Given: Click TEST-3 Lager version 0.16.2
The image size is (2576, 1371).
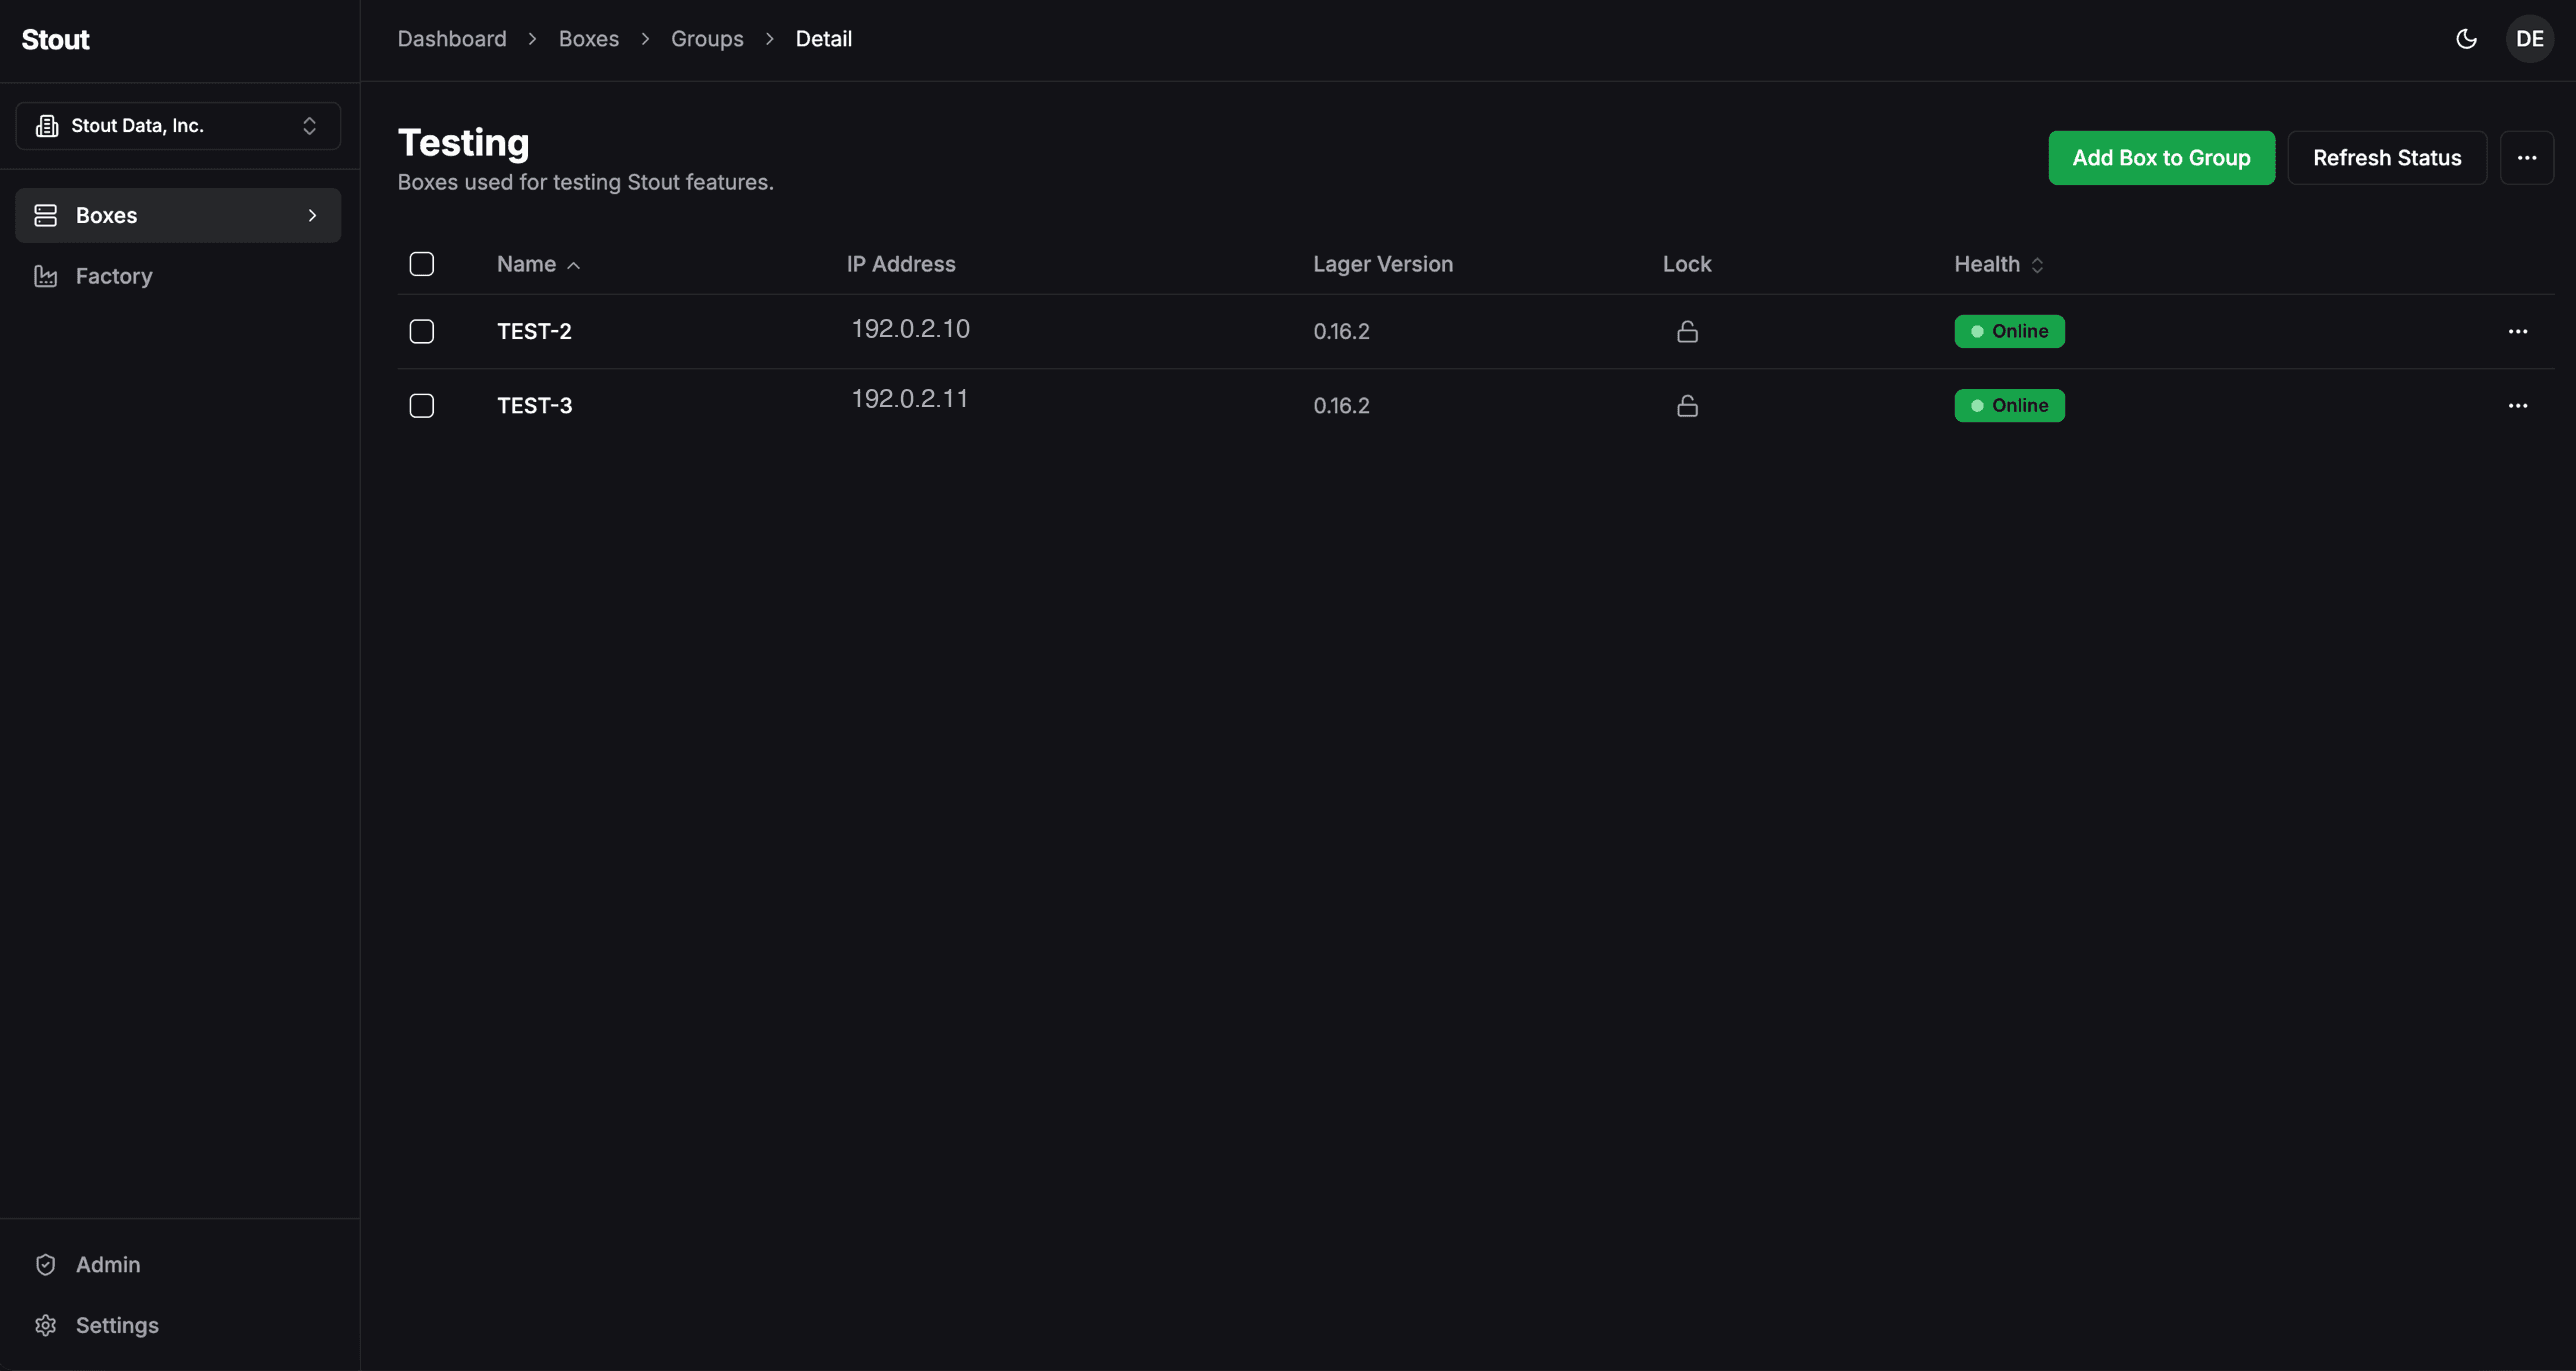Looking at the screenshot, I should (1341, 406).
